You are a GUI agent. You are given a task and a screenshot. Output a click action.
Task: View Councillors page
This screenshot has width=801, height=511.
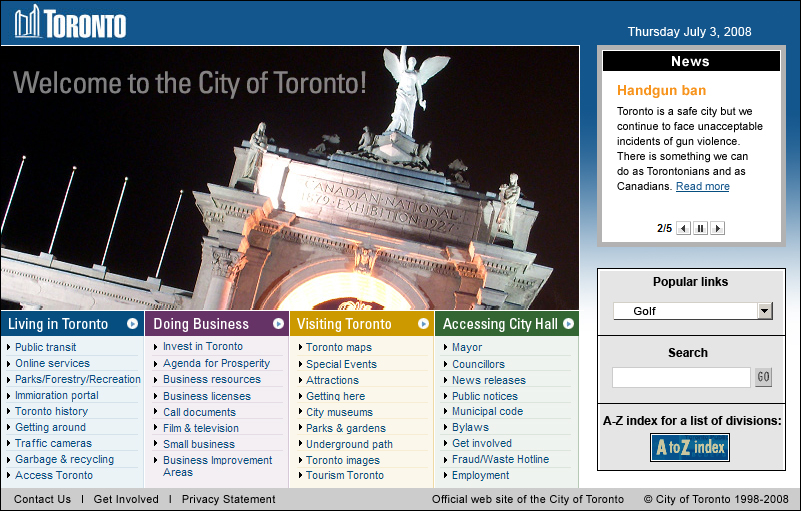click(x=478, y=364)
